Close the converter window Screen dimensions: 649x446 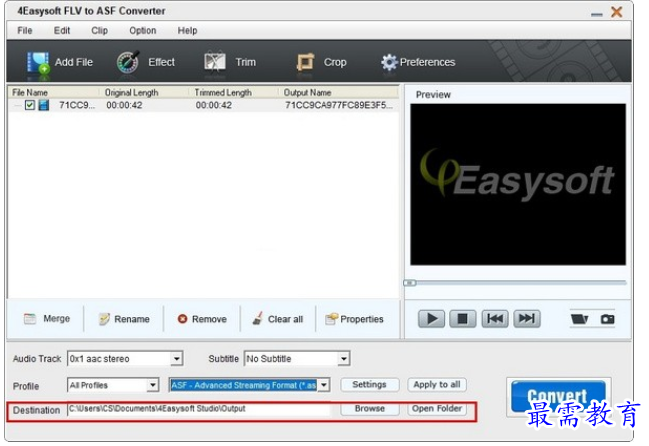click(x=617, y=12)
